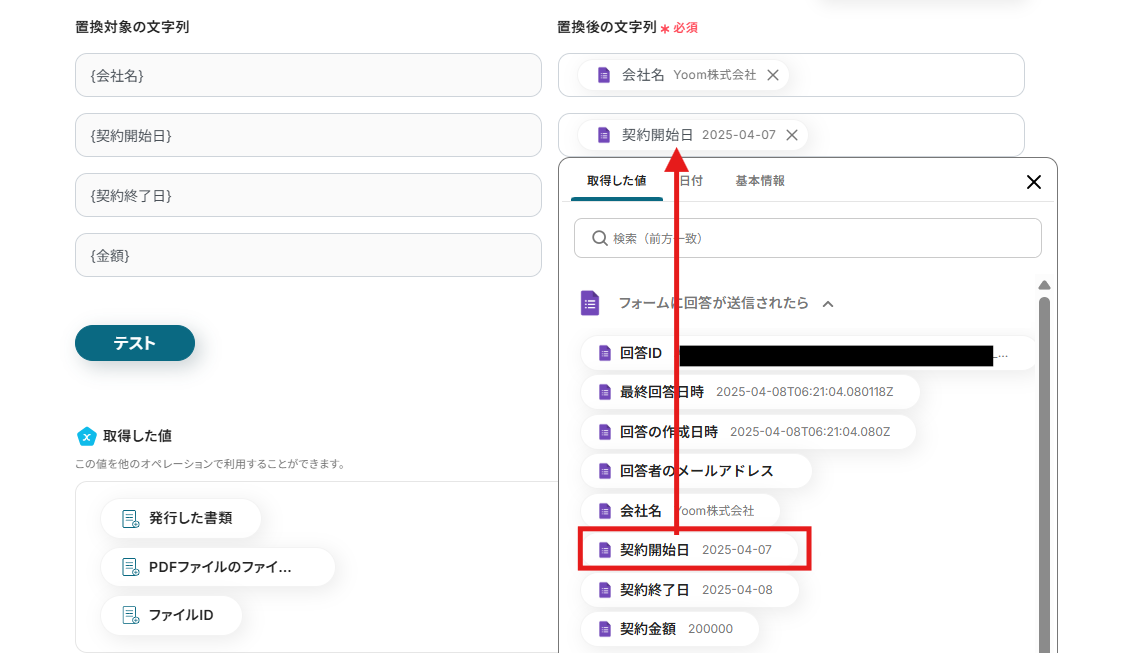
Task: Remove the 契約開始日 chip with its X
Action: [x=792, y=135]
